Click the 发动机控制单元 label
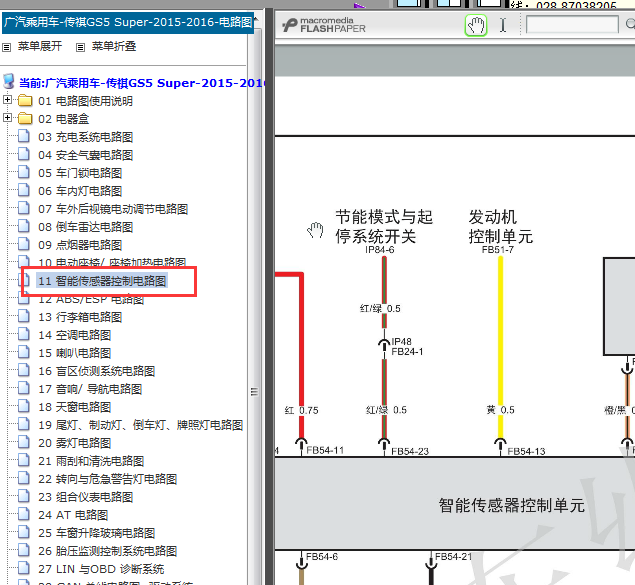Image resolution: width=635 pixels, height=585 pixels. pyautogui.click(x=501, y=227)
